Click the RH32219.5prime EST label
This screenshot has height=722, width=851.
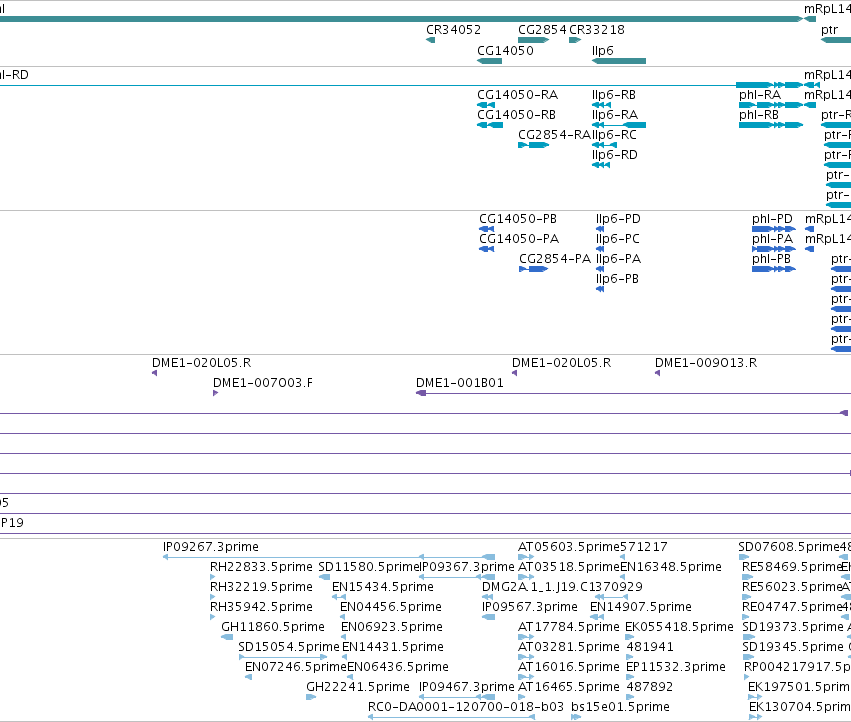coord(261,587)
